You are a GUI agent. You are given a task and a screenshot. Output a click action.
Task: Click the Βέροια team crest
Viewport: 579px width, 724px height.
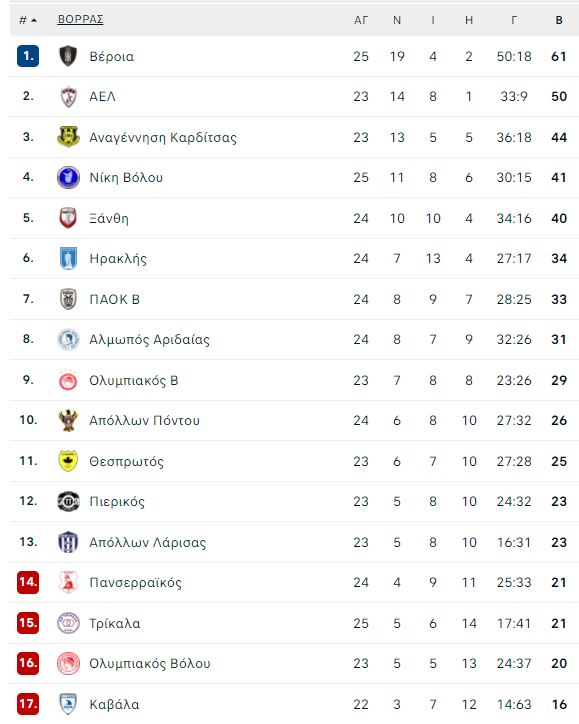coord(68,56)
